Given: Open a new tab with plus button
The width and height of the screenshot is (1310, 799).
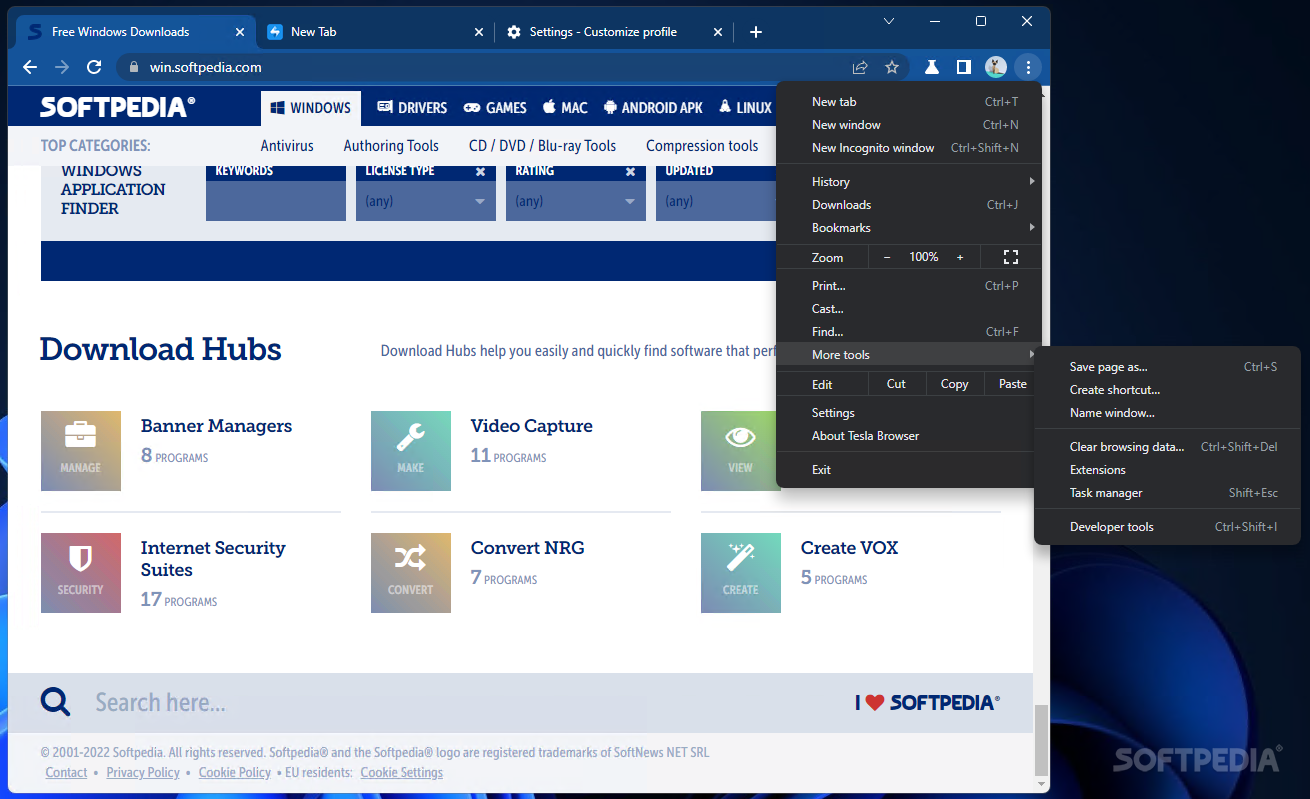Looking at the screenshot, I should click(756, 32).
